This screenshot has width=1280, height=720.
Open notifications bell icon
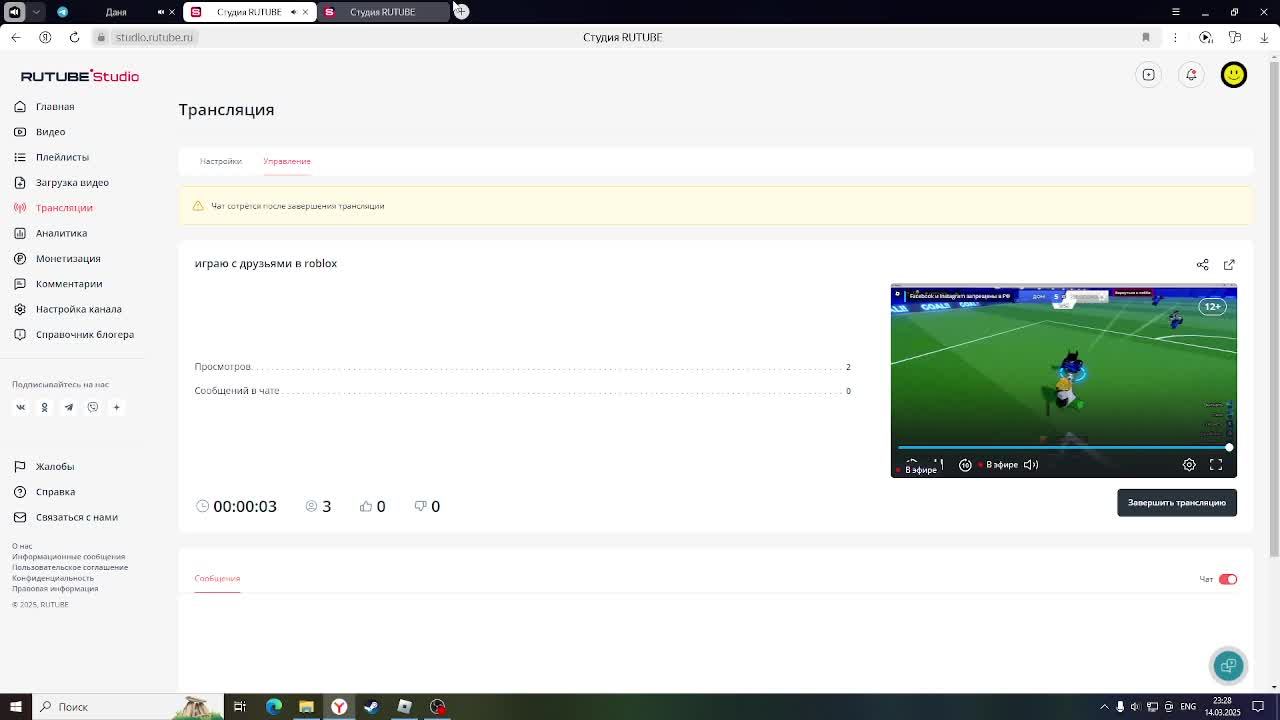(x=1191, y=74)
